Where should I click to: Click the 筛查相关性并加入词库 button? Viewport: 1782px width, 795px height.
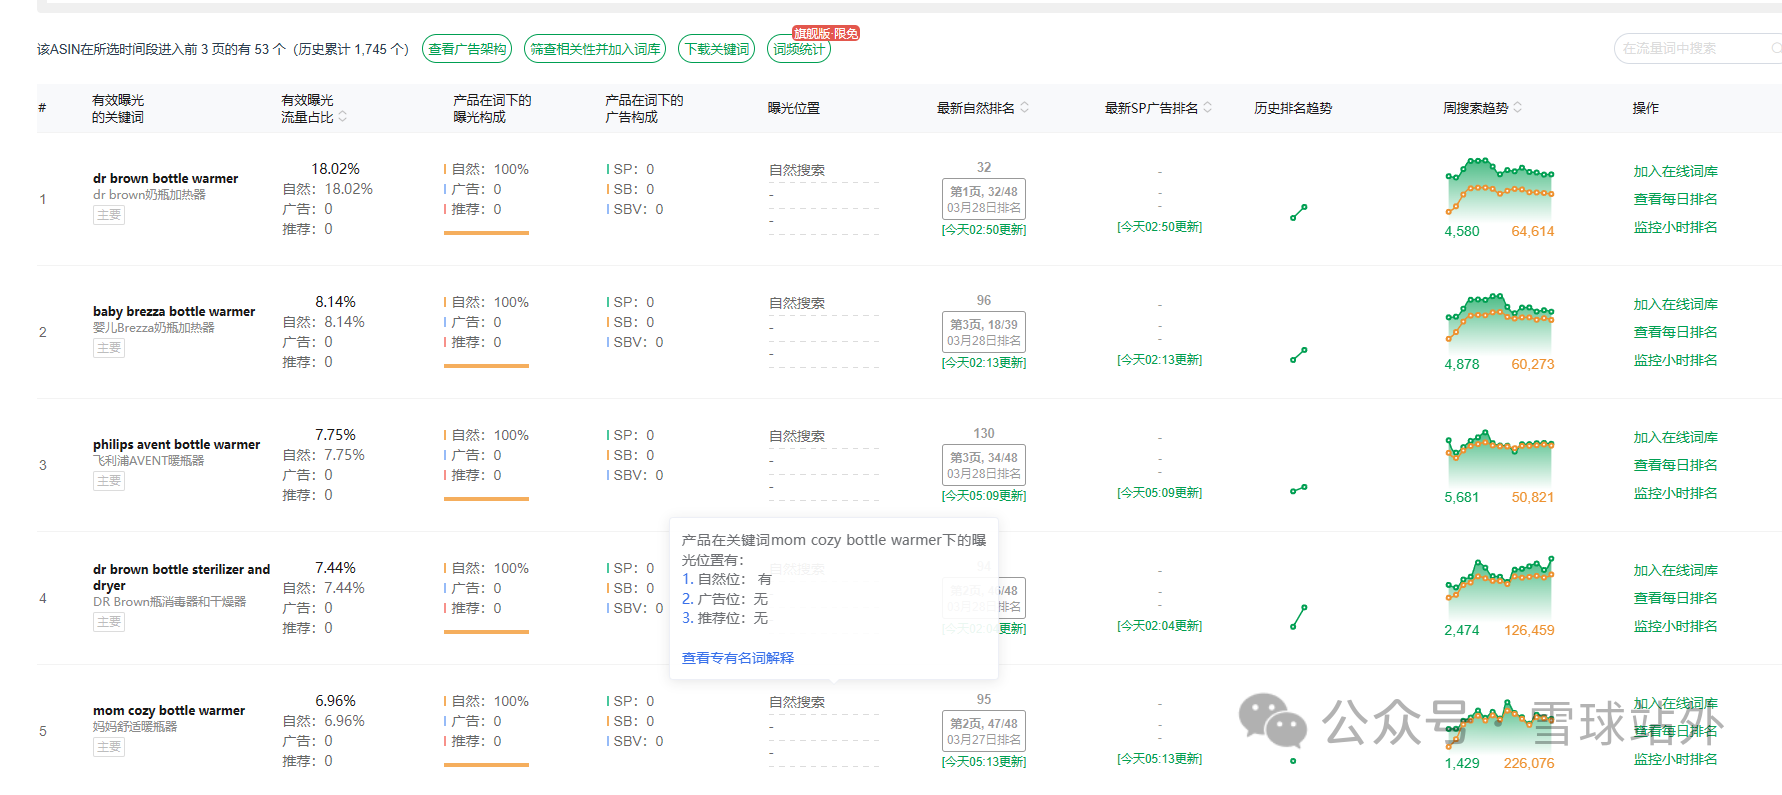[x=595, y=49]
